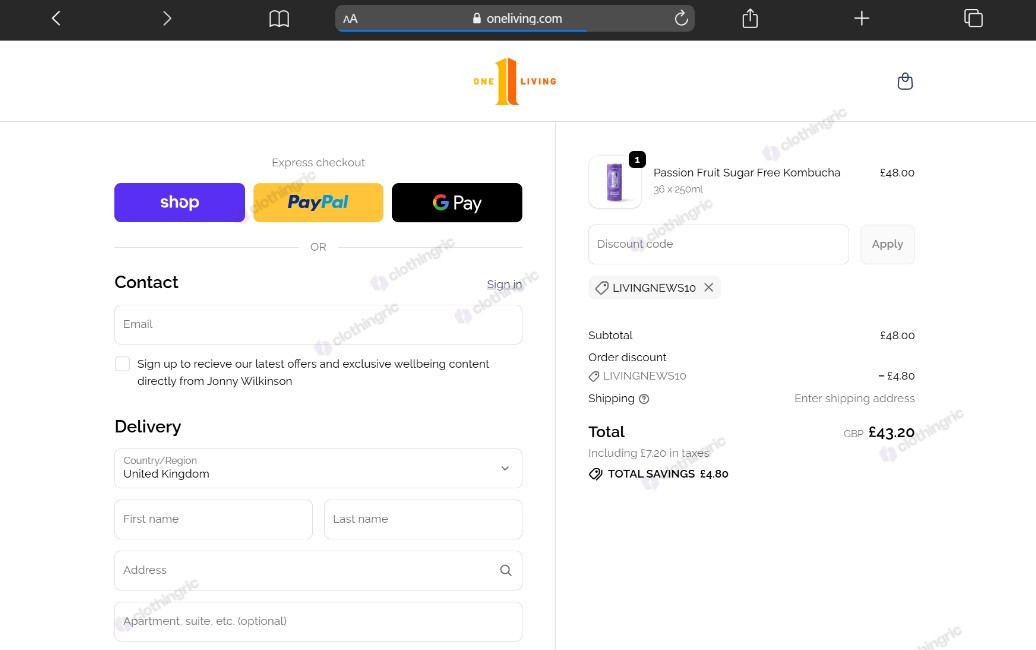Open a new tab with the plus icon
The image size is (1036, 650).
pos(862,18)
